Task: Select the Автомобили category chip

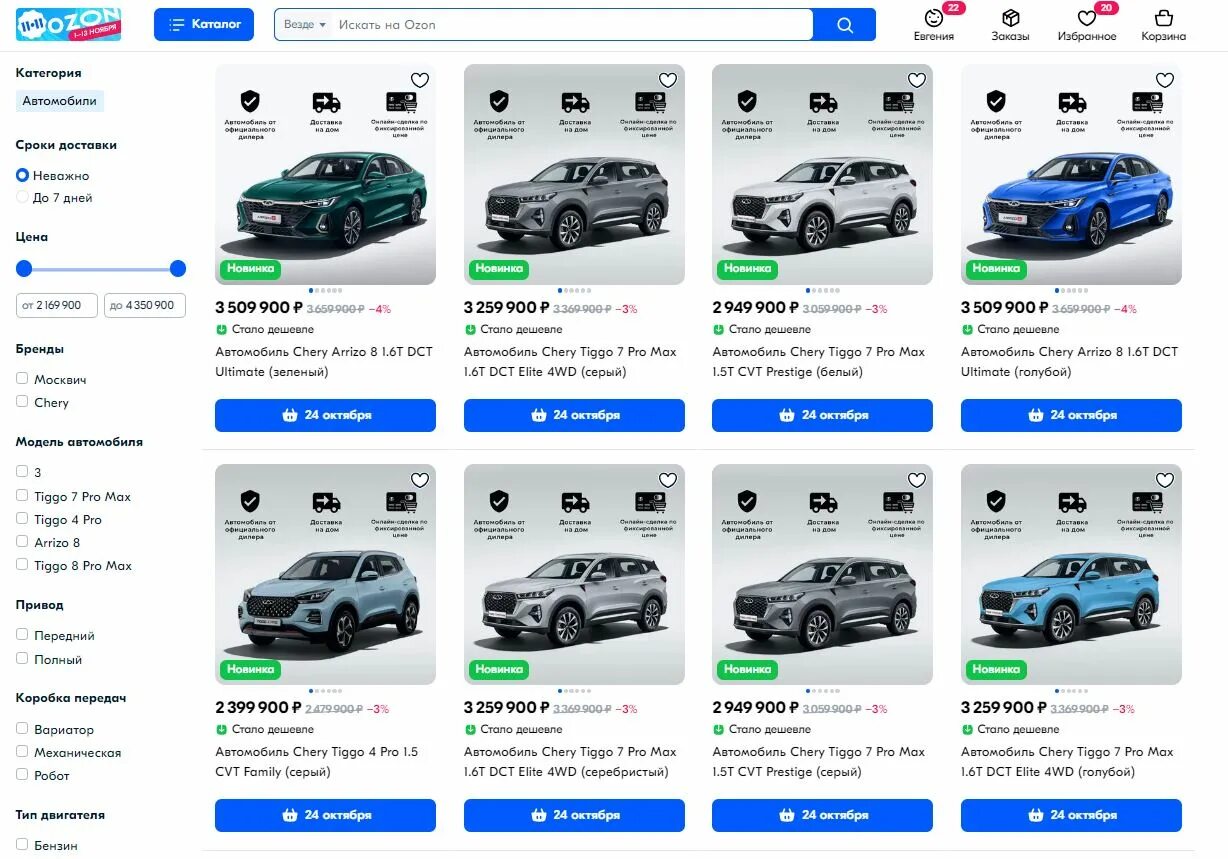Action: pyautogui.click(x=60, y=101)
